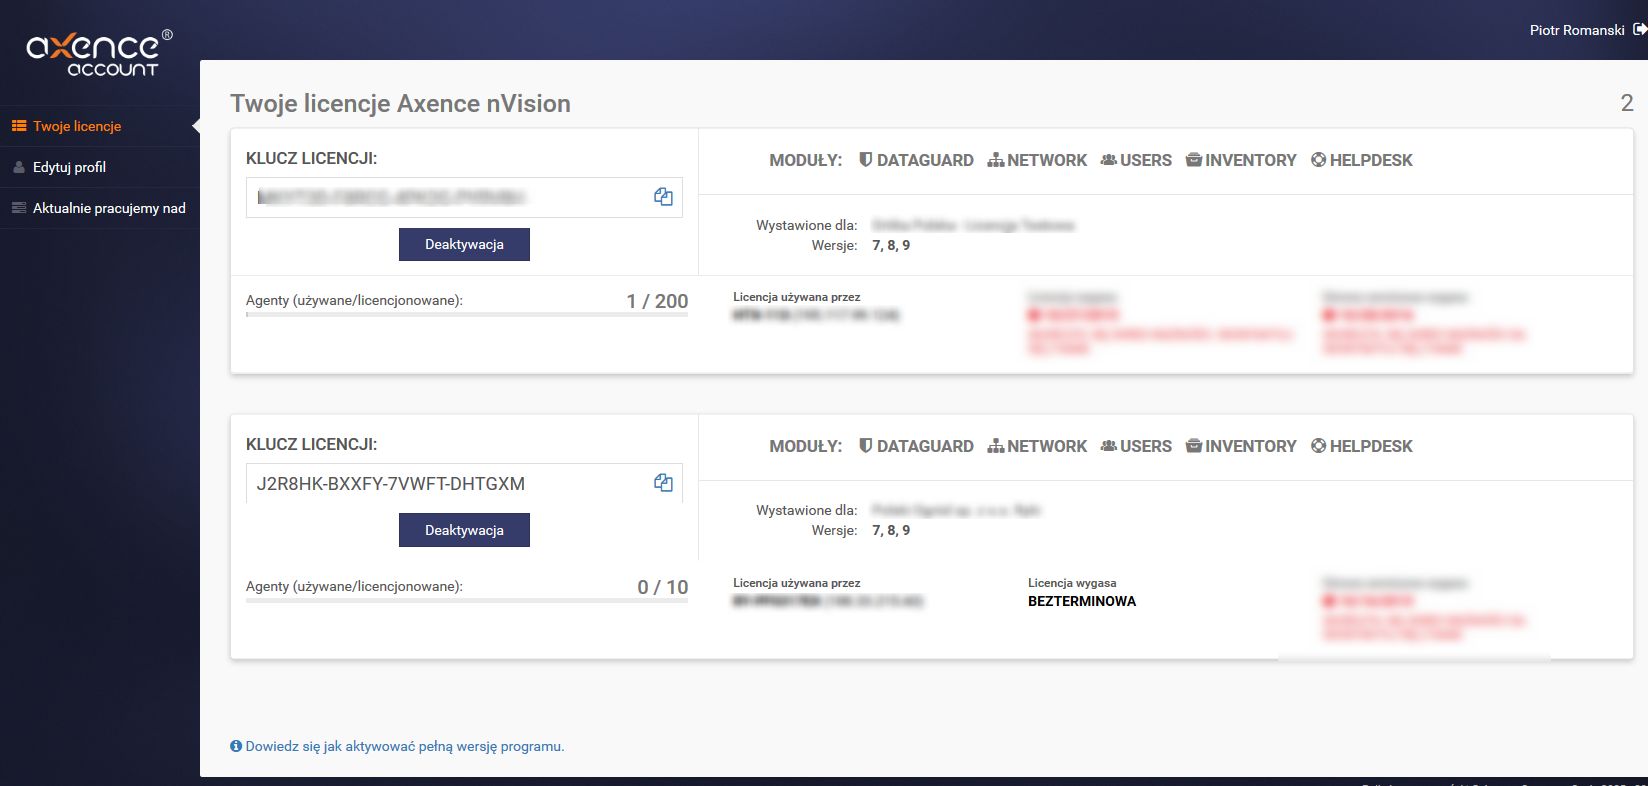This screenshot has height=786, width=1648.
Task: Click the HelpDesk lifebuoy icon in second license
Action: 1319,446
